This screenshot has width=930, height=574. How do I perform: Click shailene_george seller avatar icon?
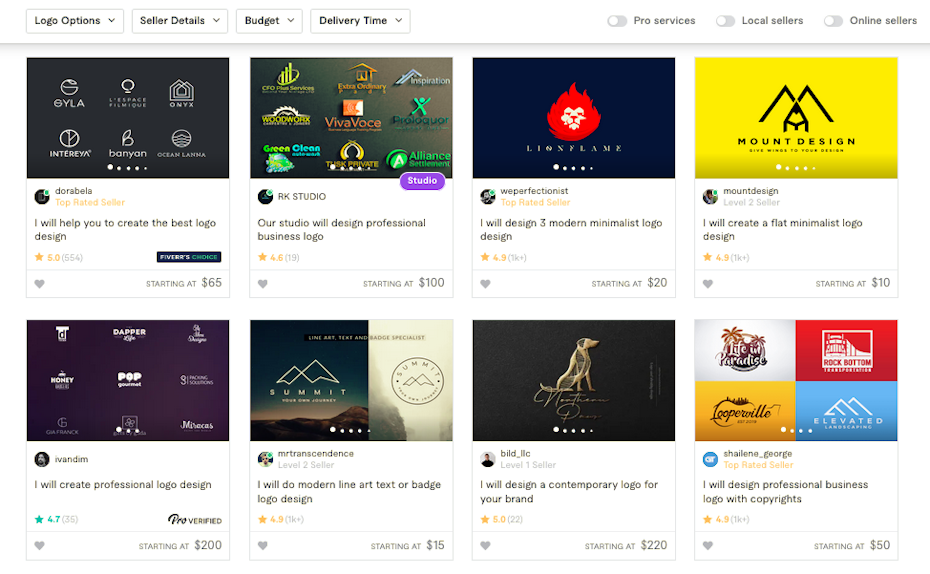tap(710, 459)
